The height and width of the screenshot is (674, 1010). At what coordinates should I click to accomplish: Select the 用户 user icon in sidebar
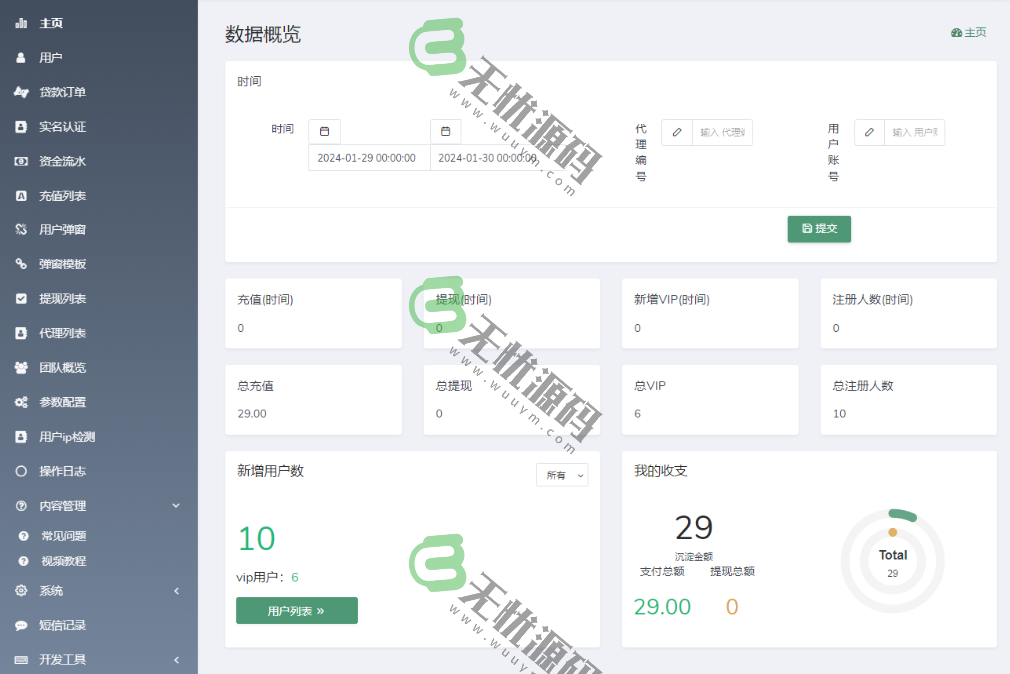click(22, 57)
